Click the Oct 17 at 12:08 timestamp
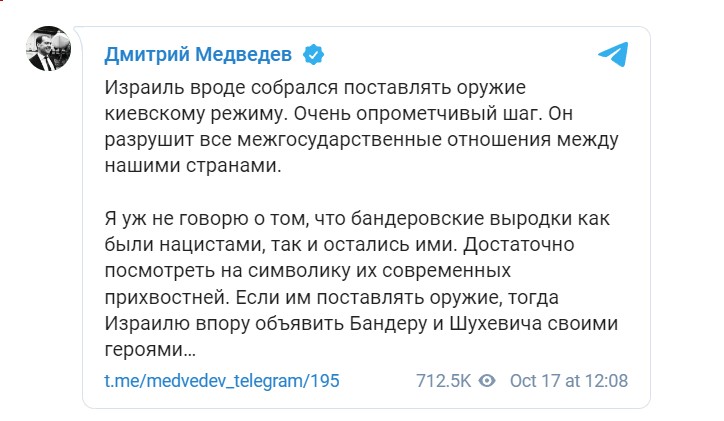724x421 pixels. (x=568, y=381)
